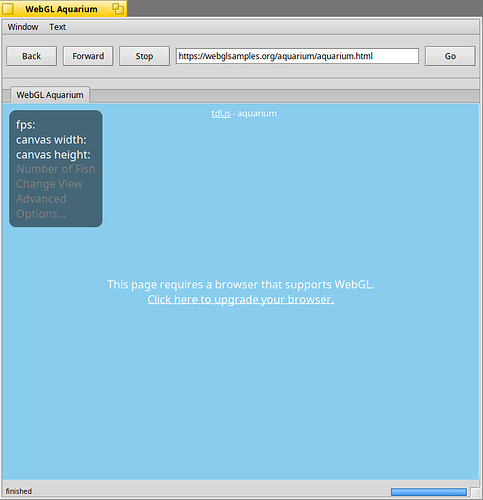The image size is (483, 500).
Task: Click the fps: label
Action: click(x=25, y=125)
